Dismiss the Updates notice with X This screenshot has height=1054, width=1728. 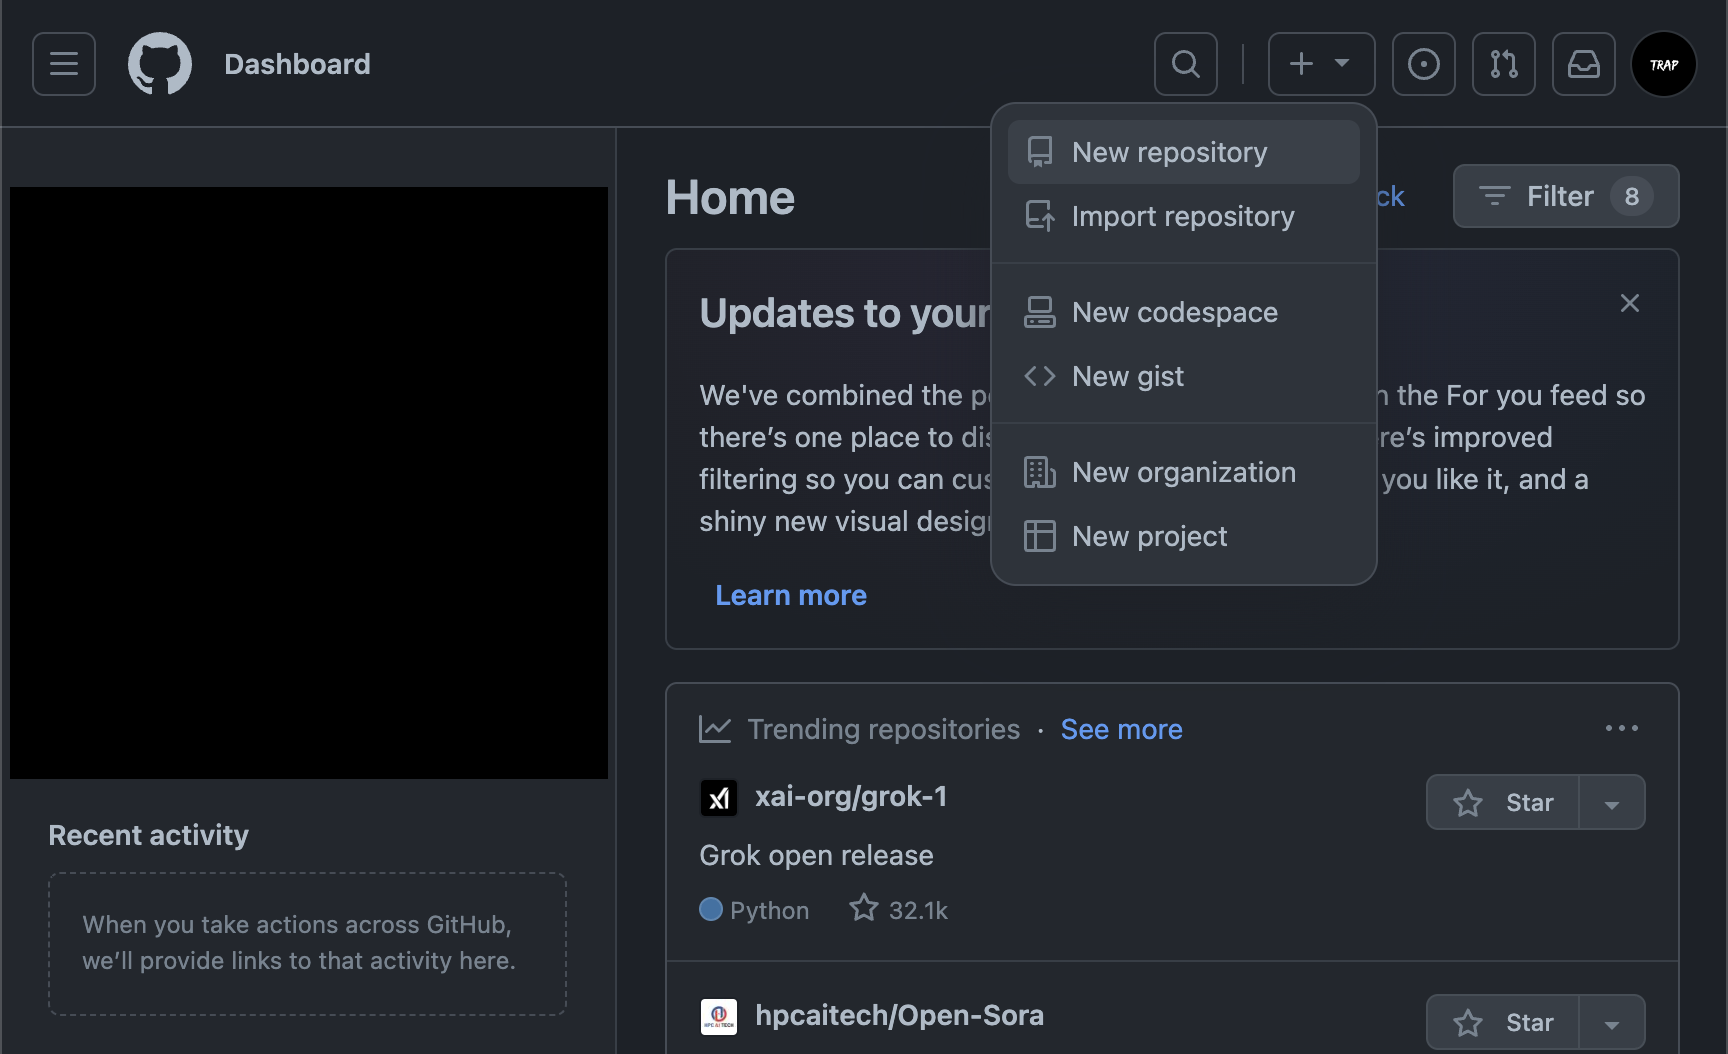1630,303
